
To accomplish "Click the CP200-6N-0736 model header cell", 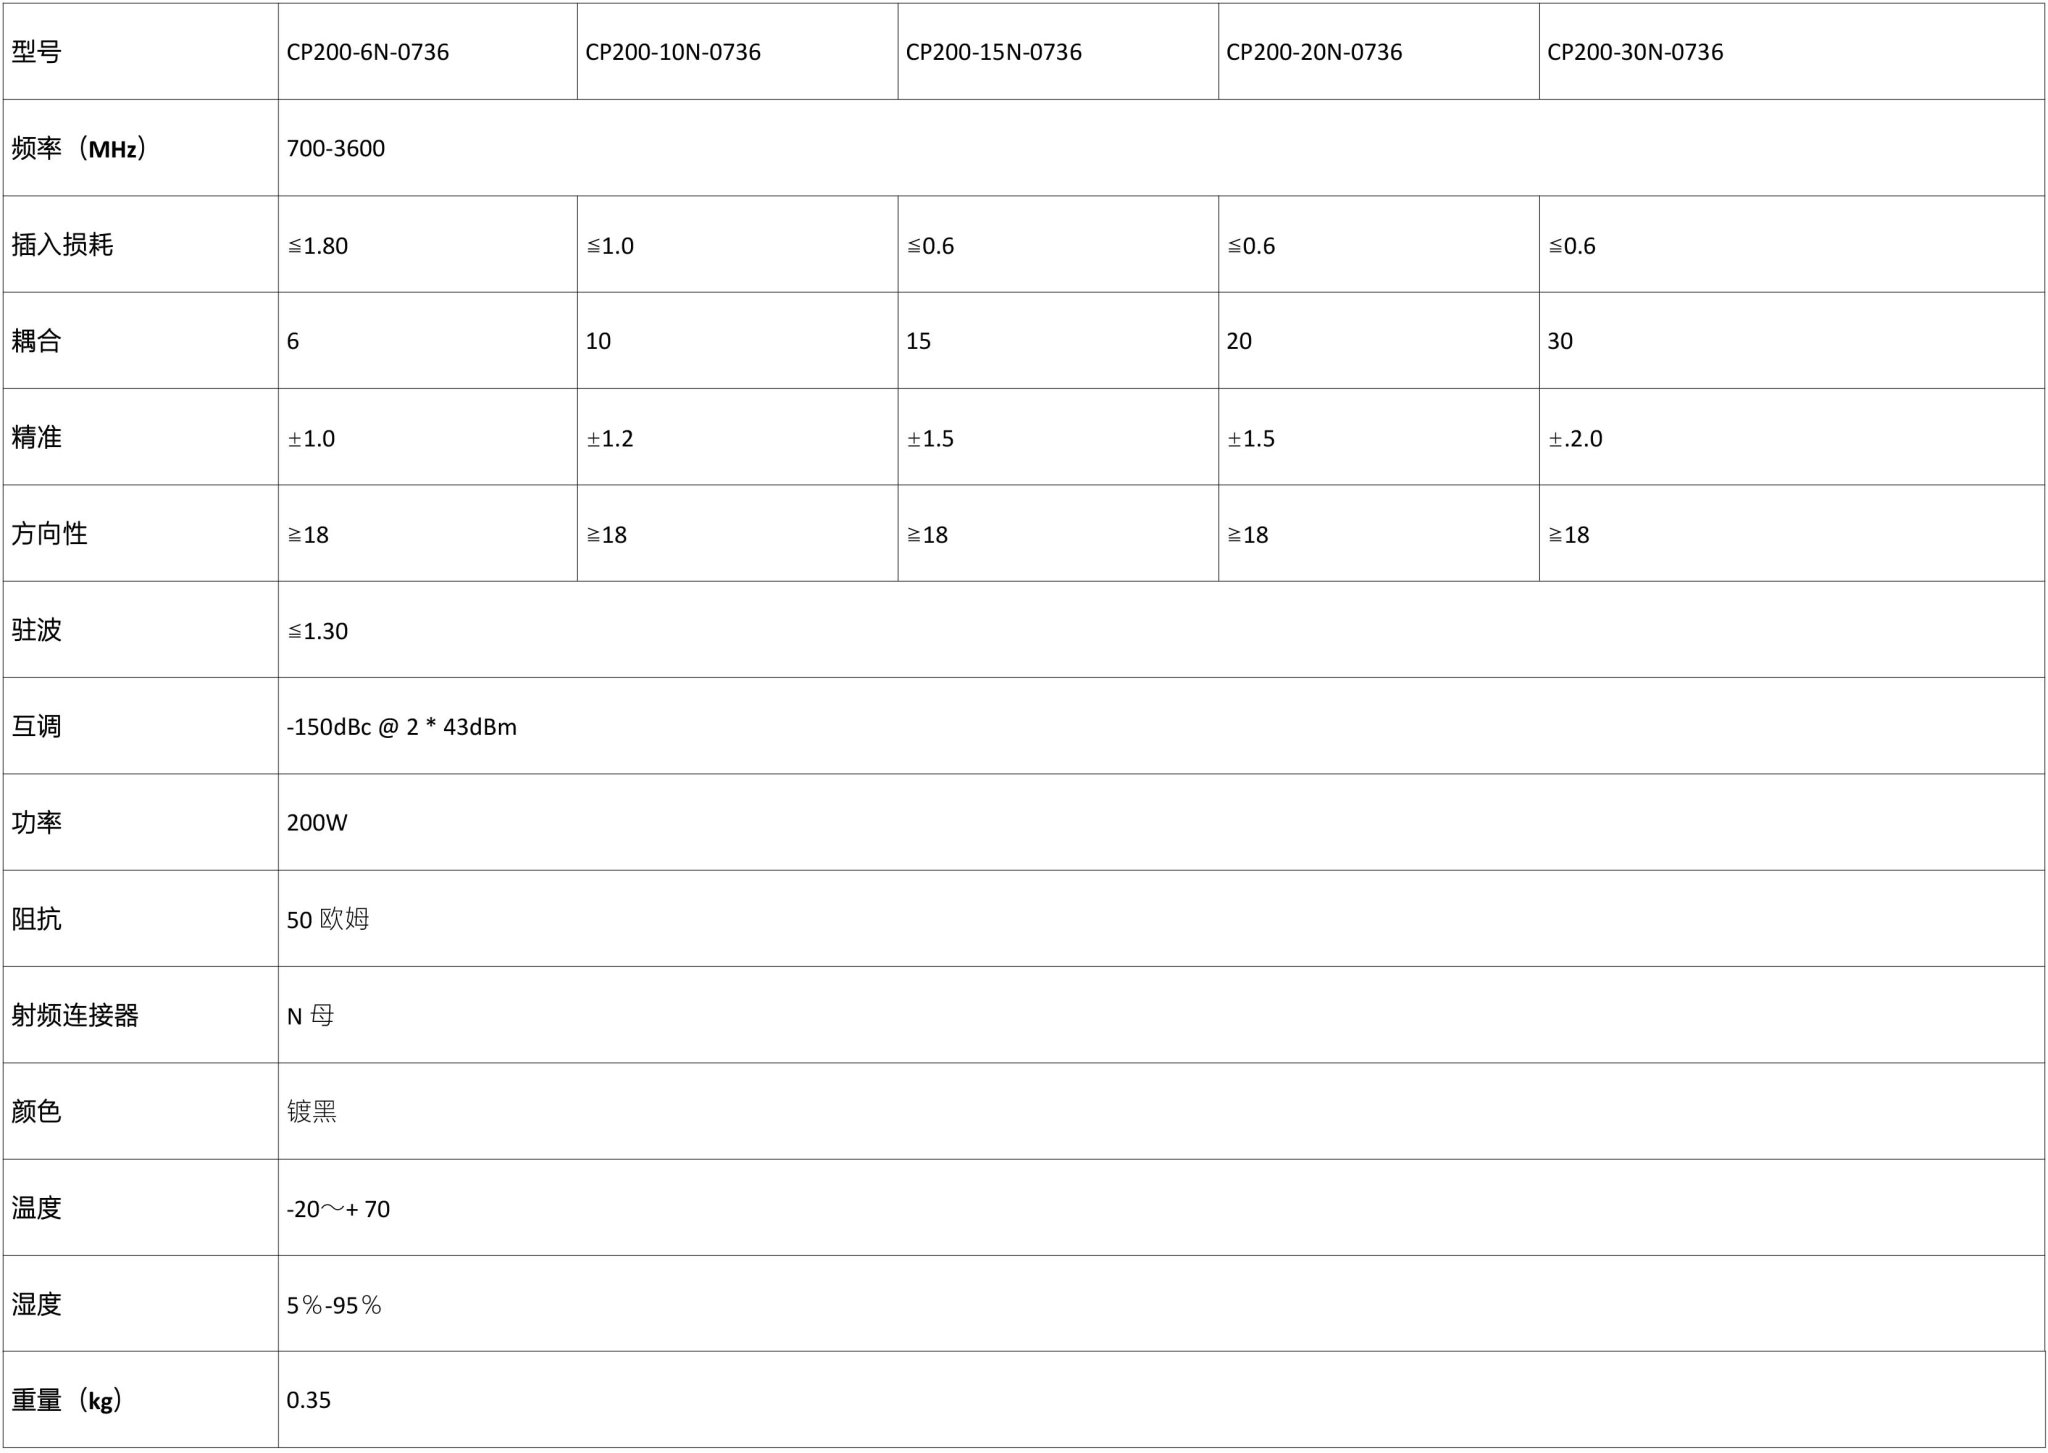I will coord(427,52).
